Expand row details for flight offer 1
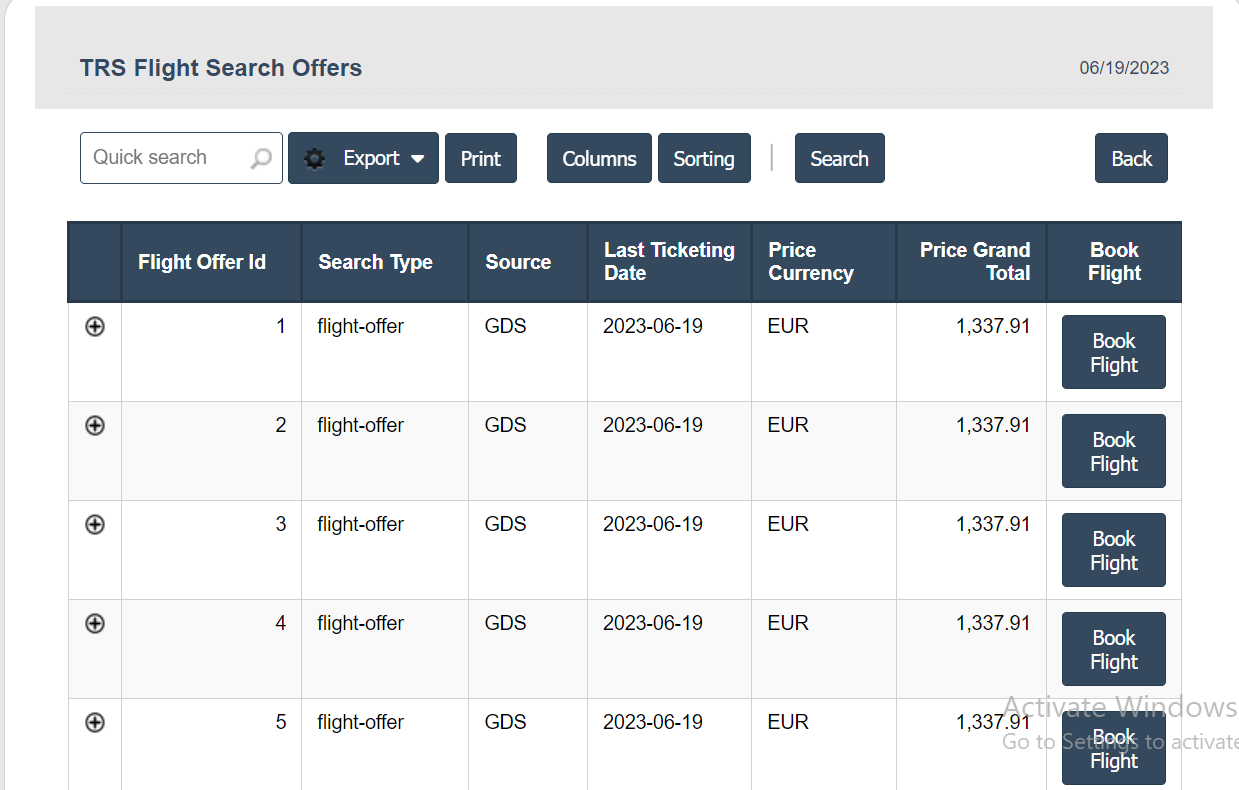This screenshot has width=1239, height=790. click(95, 326)
